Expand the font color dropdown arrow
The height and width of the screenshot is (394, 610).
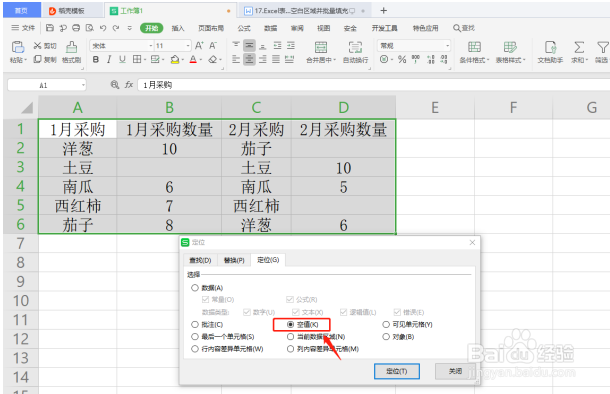(201, 60)
